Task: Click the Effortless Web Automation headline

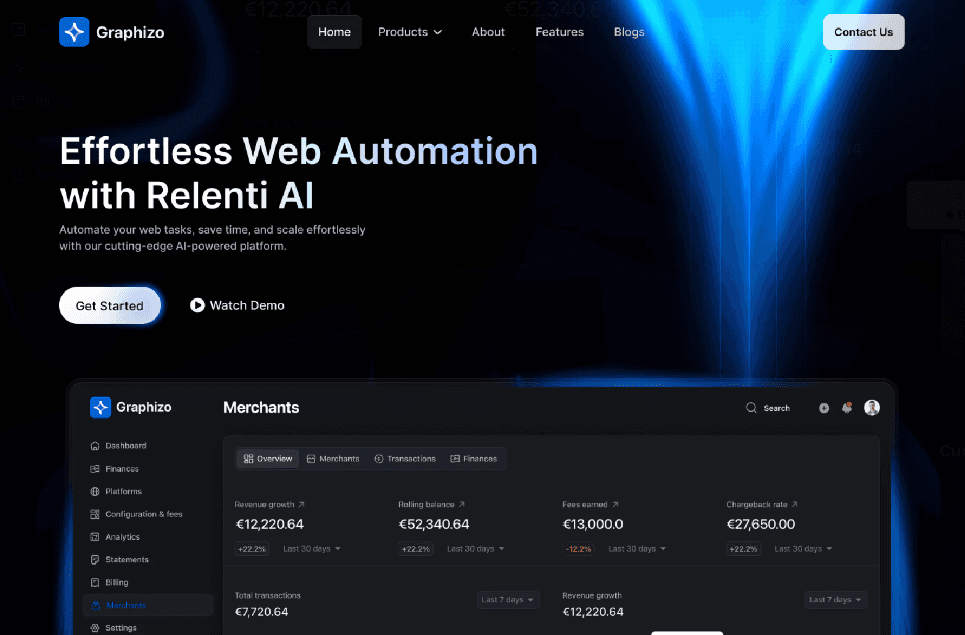Action: [298, 151]
